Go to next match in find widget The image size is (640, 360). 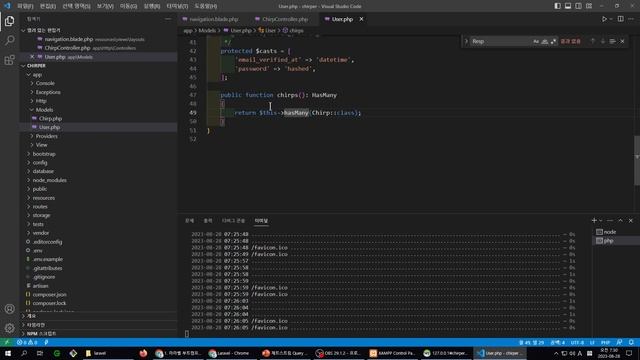point(602,41)
